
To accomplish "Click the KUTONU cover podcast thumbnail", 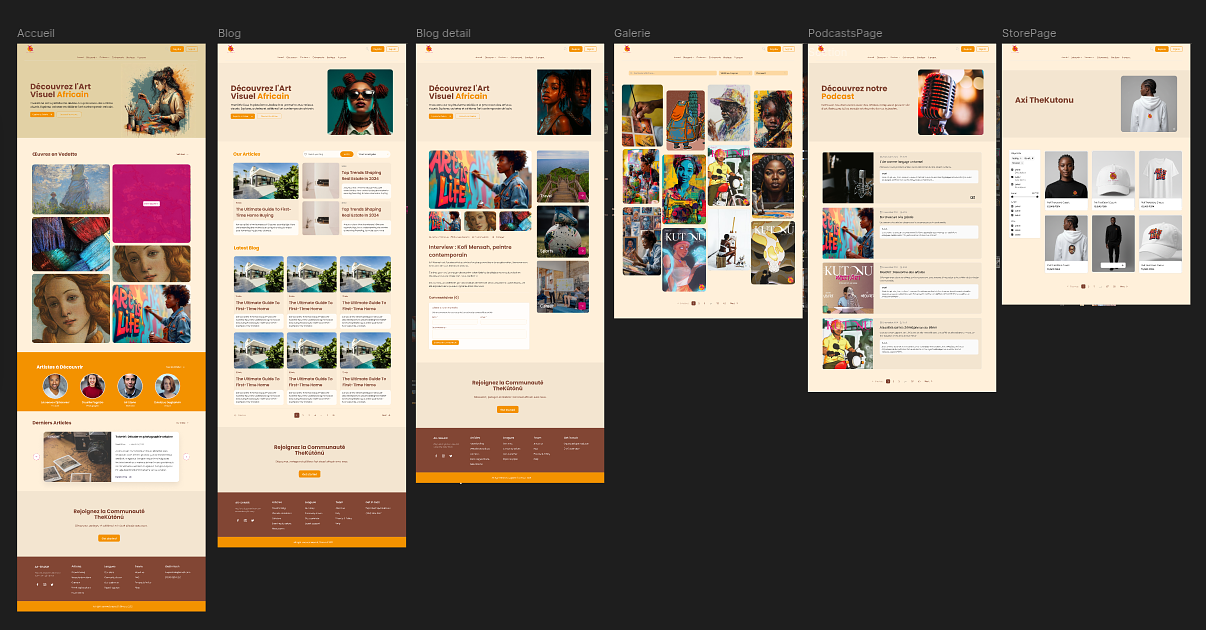I will pos(848,288).
